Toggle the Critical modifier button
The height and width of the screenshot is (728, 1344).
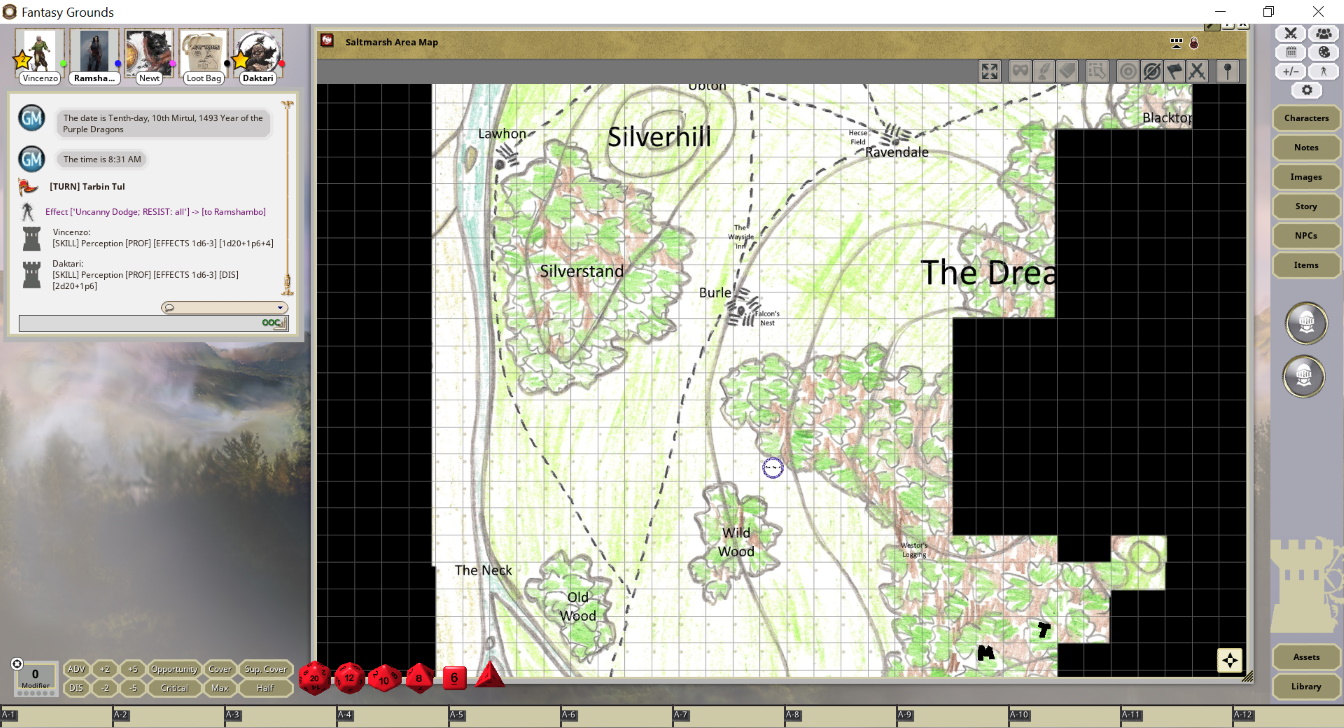[x=174, y=688]
